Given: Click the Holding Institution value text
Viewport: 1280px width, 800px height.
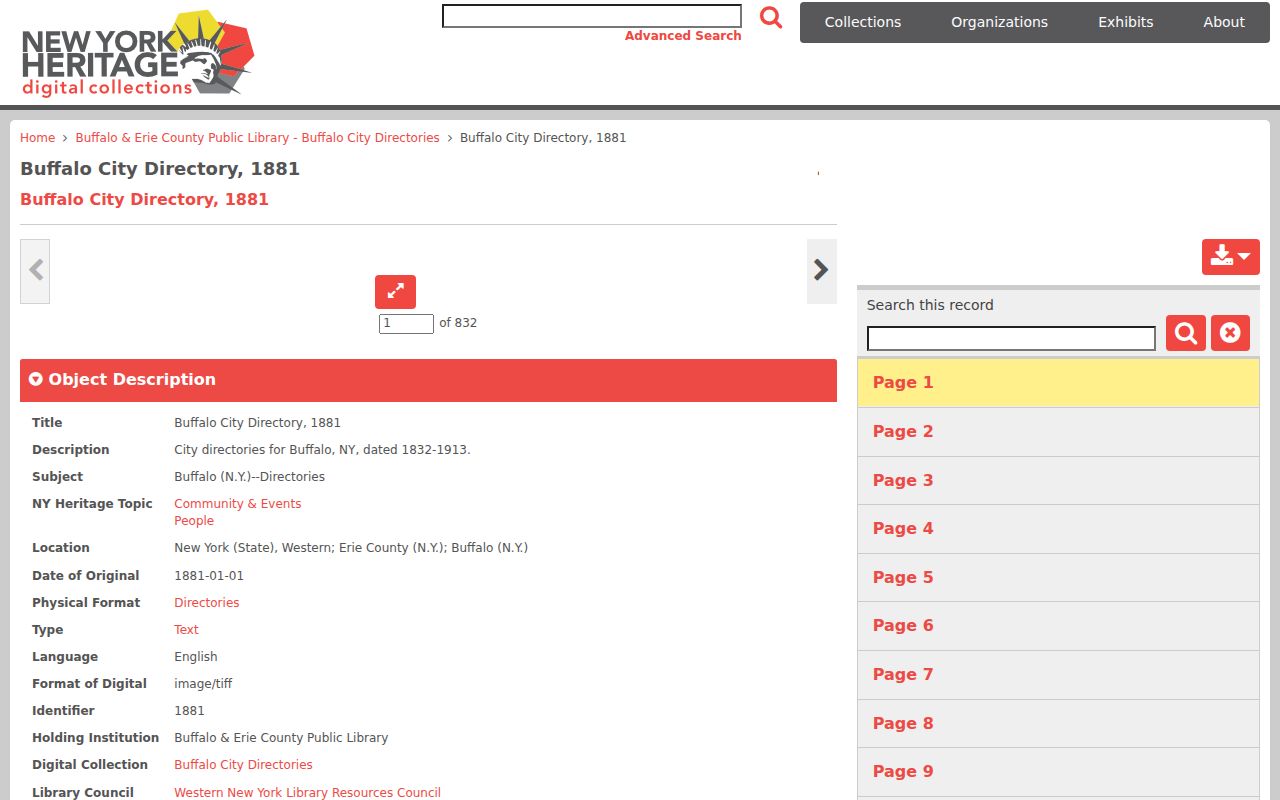Looking at the screenshot, I should (x=281, y=738).
